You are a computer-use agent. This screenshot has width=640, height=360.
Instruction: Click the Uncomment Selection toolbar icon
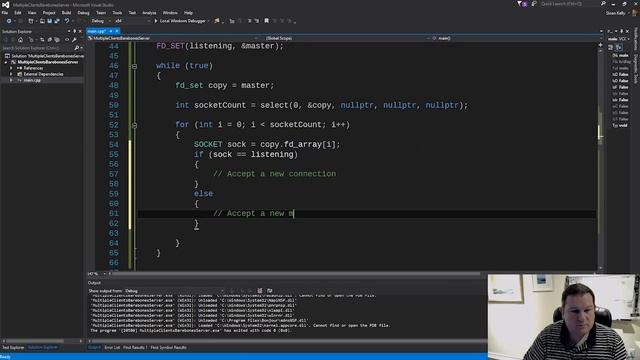tap(257, 21)
